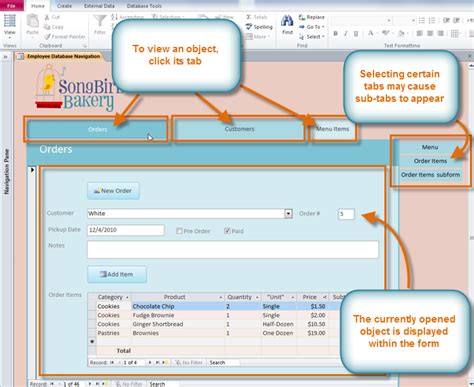Screen dimensions: 474x387
Task: Open the Customer combo box dropdown
Action: coord(288,214)
